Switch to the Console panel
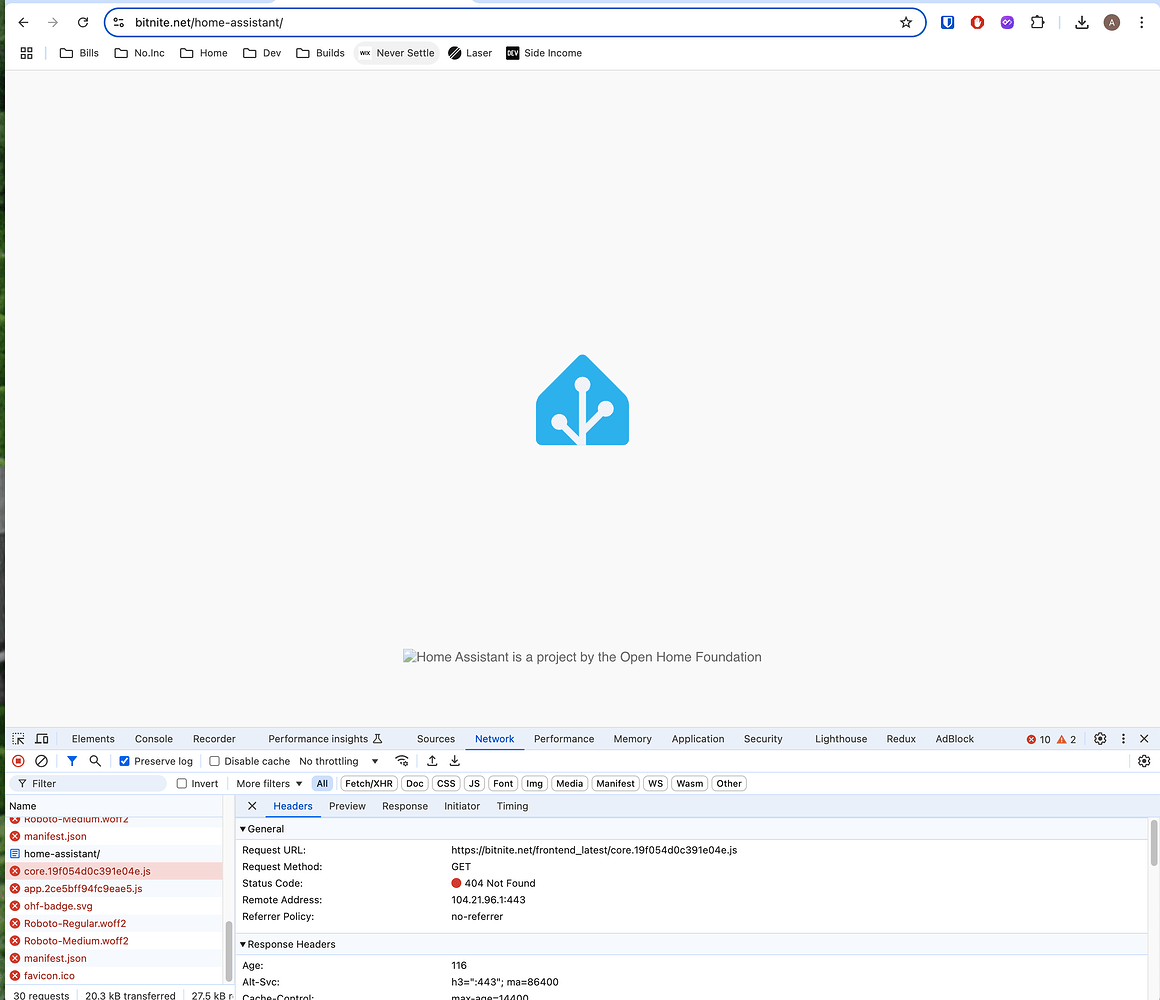The image size is (1160, 1000). click(x=153, y=738)
